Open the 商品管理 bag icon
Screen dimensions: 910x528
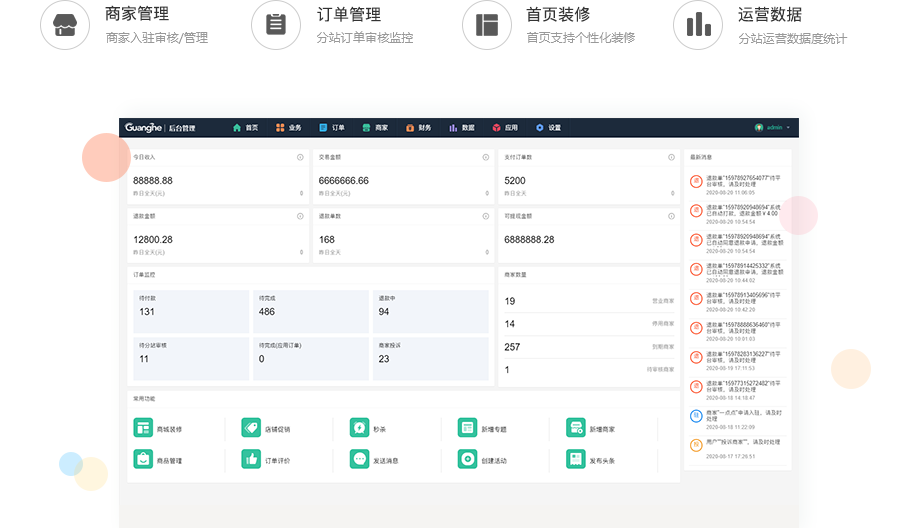click(x=143, y=460)
